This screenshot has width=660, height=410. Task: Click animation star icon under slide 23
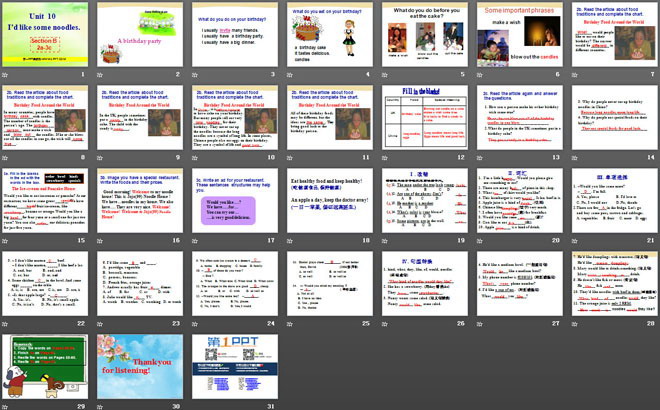pos(100,325)
